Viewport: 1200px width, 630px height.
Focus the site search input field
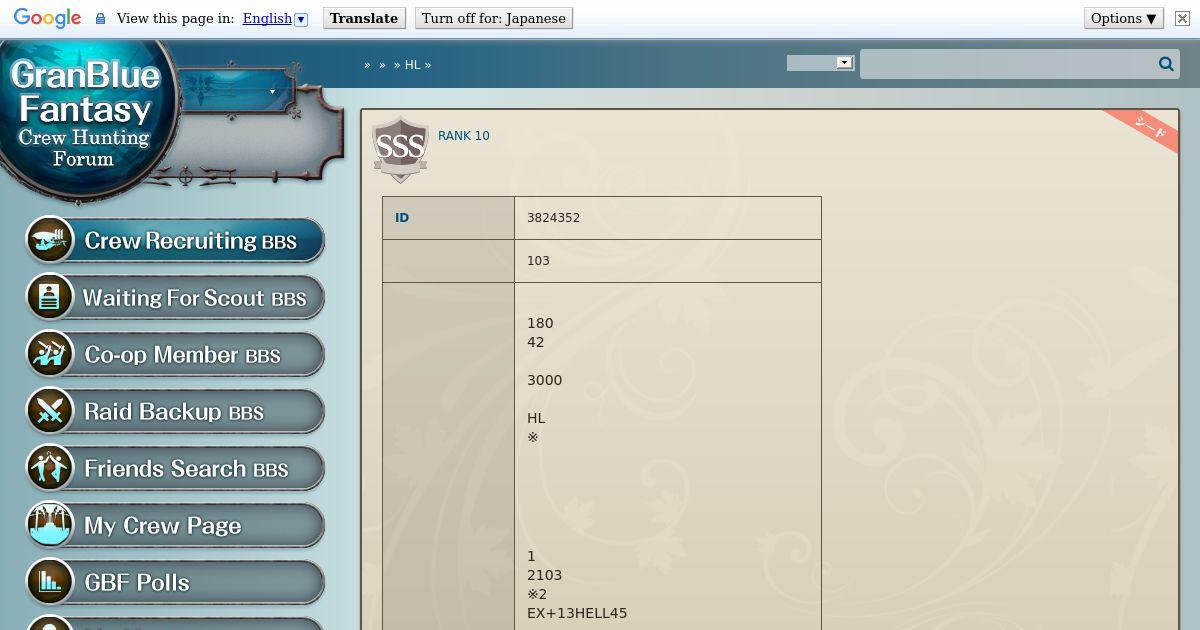(x=1008, y=64)
